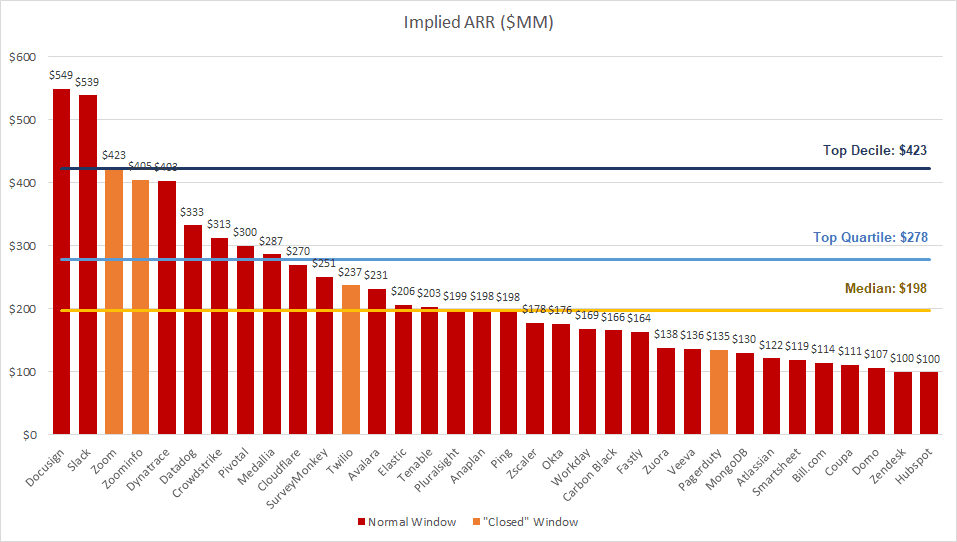This screenshot has height=542, width=957.
Task: Select the Cloudflare bar labeled $270
Action: coord(298,350)
